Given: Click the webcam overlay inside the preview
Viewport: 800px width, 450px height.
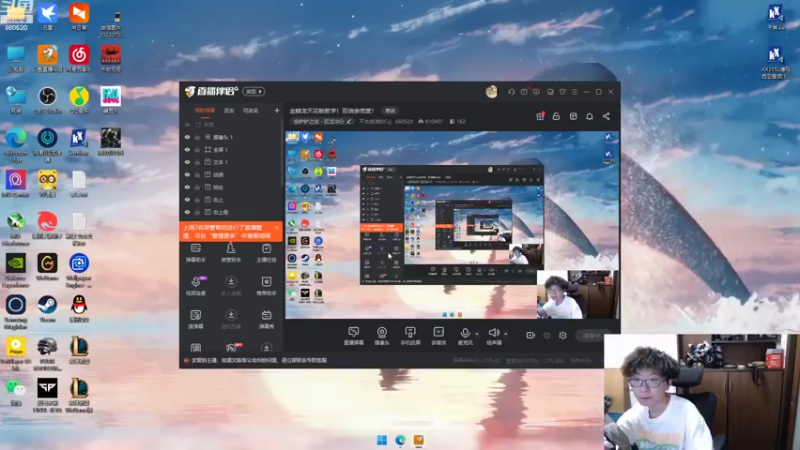Looking at the screenshot, I should point(578,295).
